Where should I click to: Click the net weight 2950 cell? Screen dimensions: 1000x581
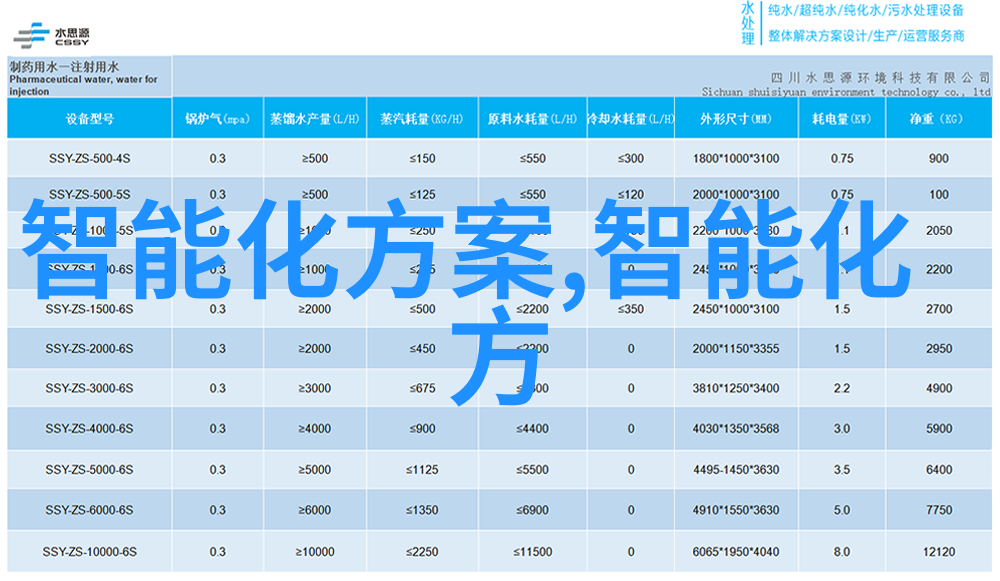[x=939, y=349]
